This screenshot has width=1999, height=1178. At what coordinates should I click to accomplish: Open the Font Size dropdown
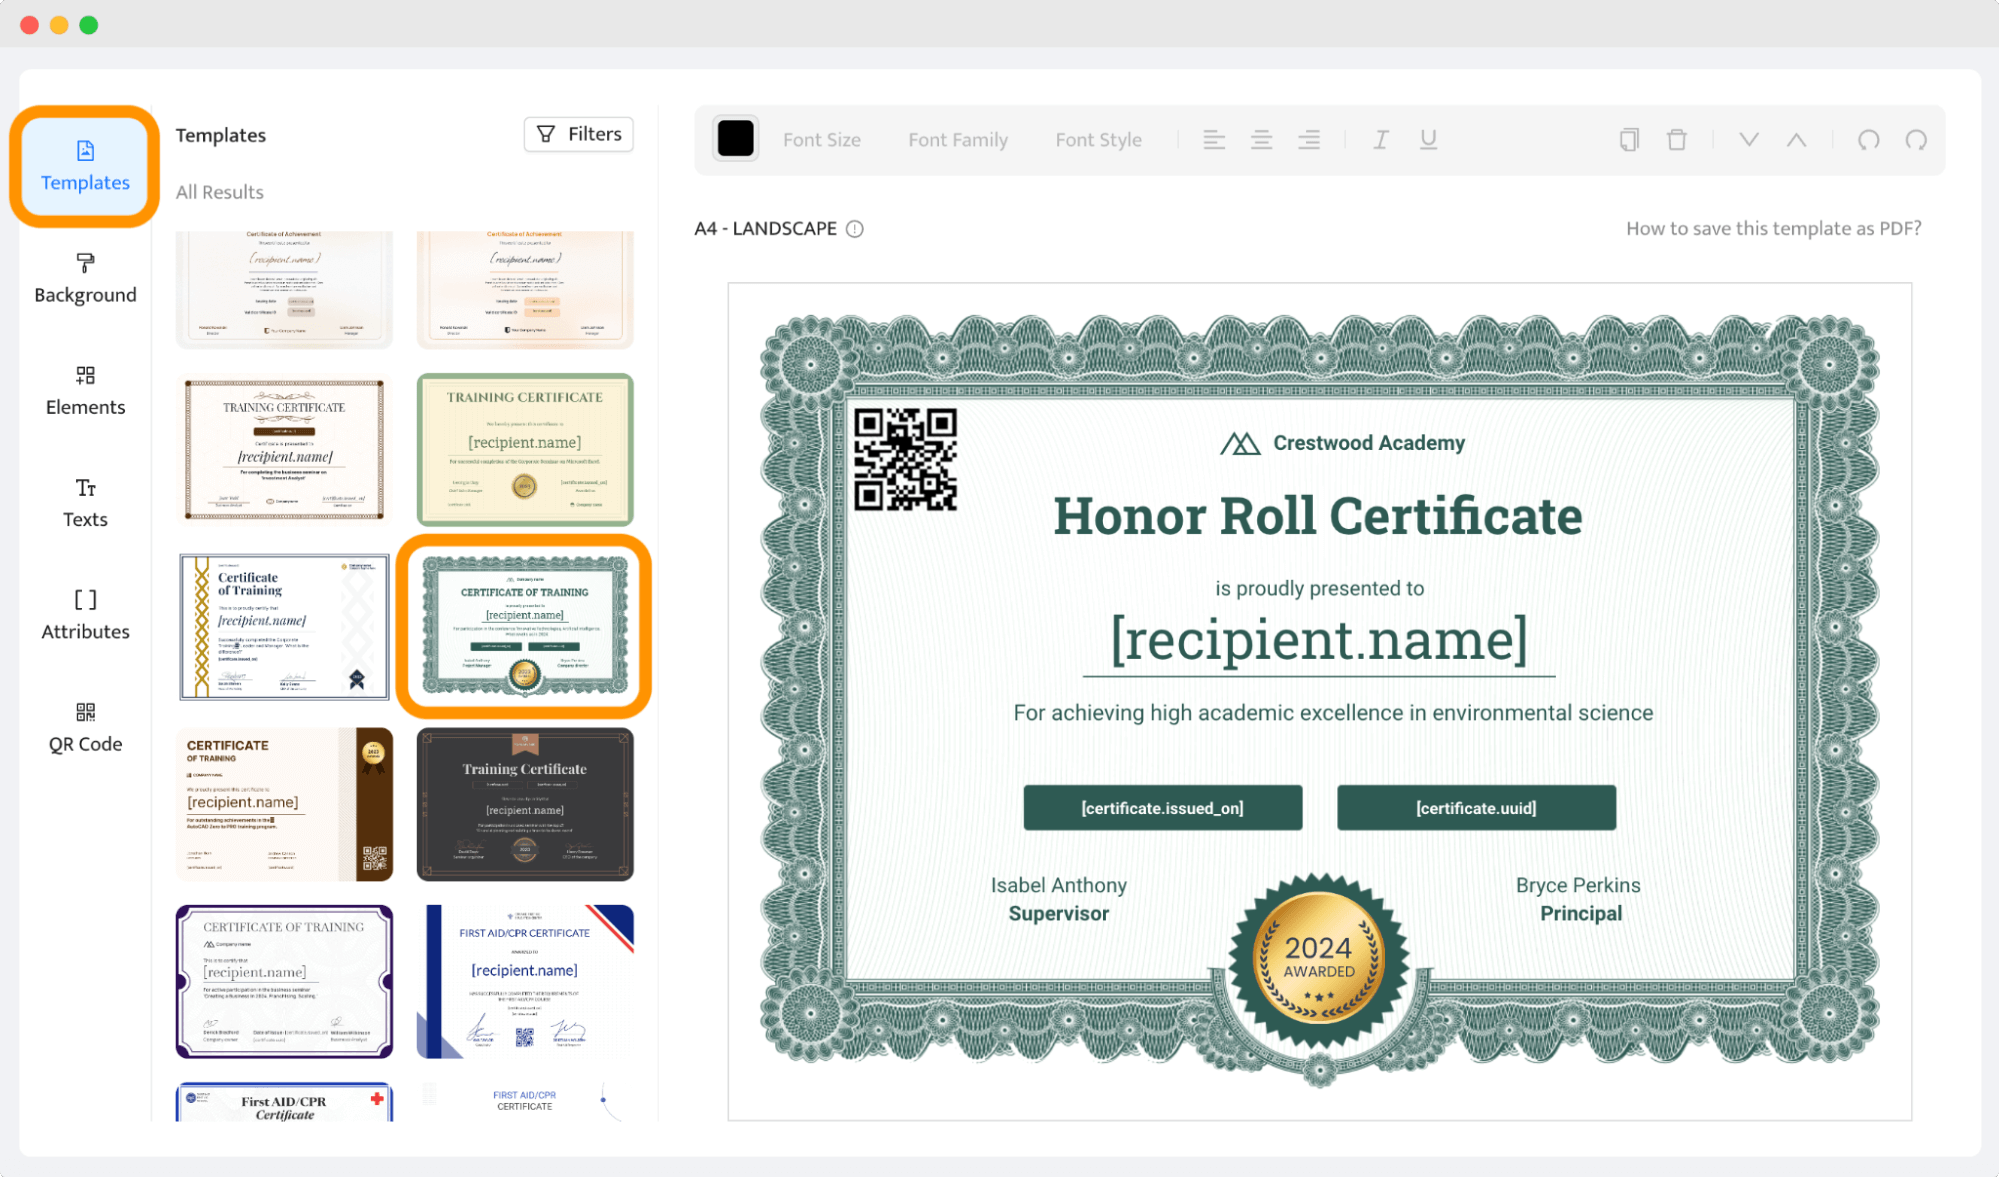point(821,140)
